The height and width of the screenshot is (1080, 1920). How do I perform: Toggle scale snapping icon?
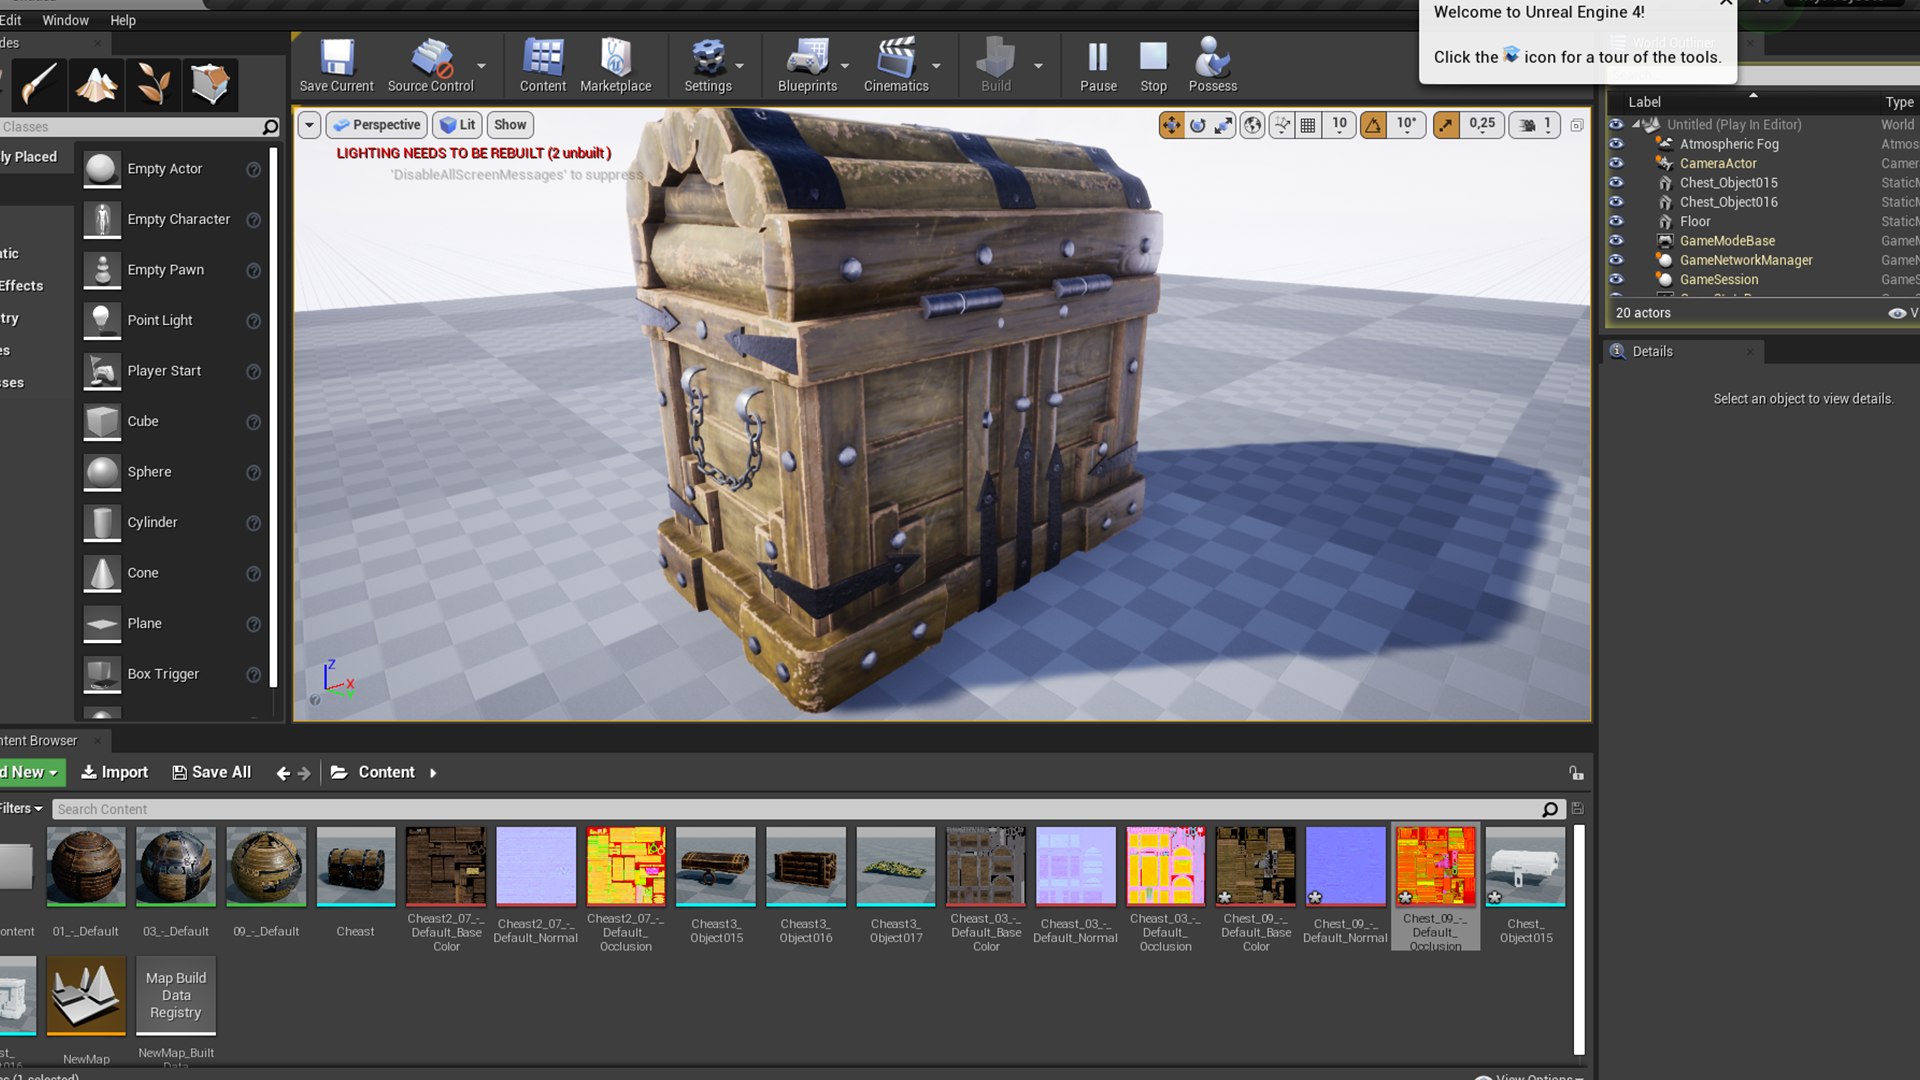1446,125
